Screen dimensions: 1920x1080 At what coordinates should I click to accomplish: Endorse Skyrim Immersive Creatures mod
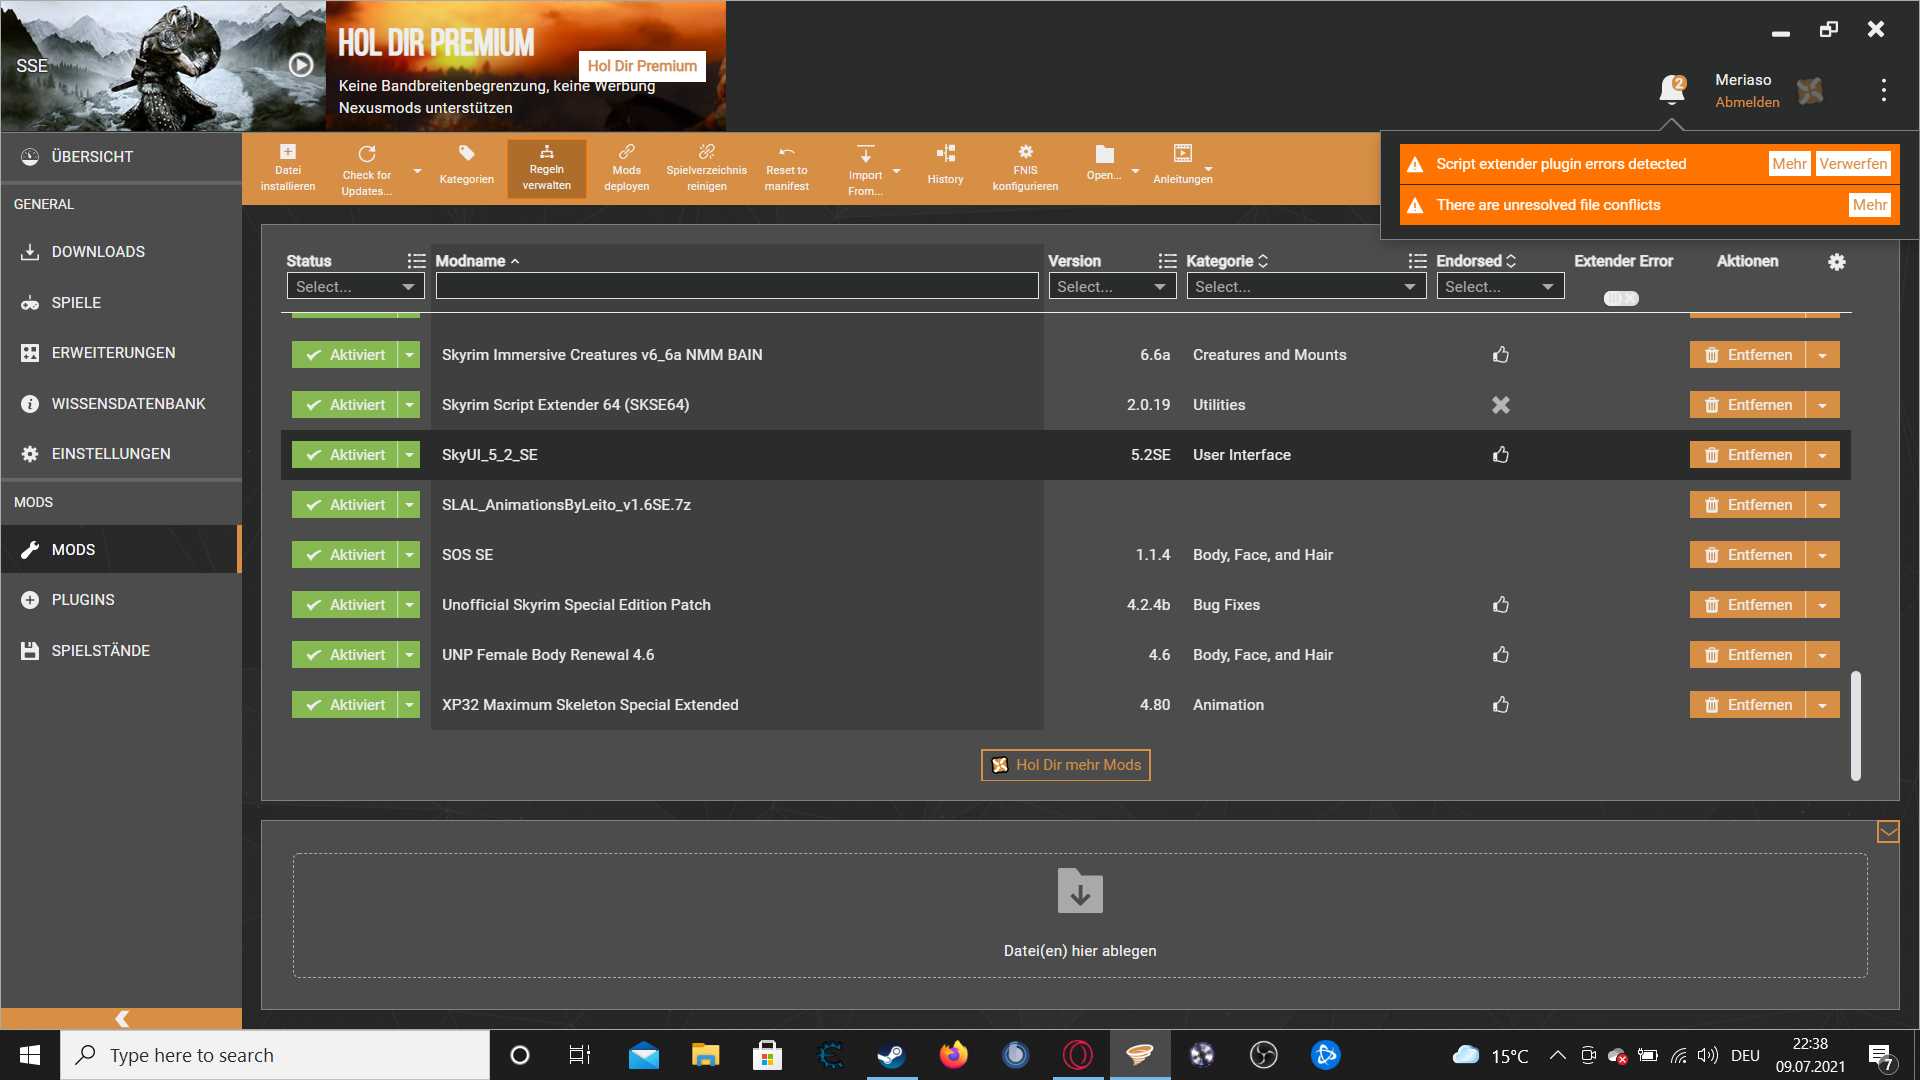[1501, 355]
